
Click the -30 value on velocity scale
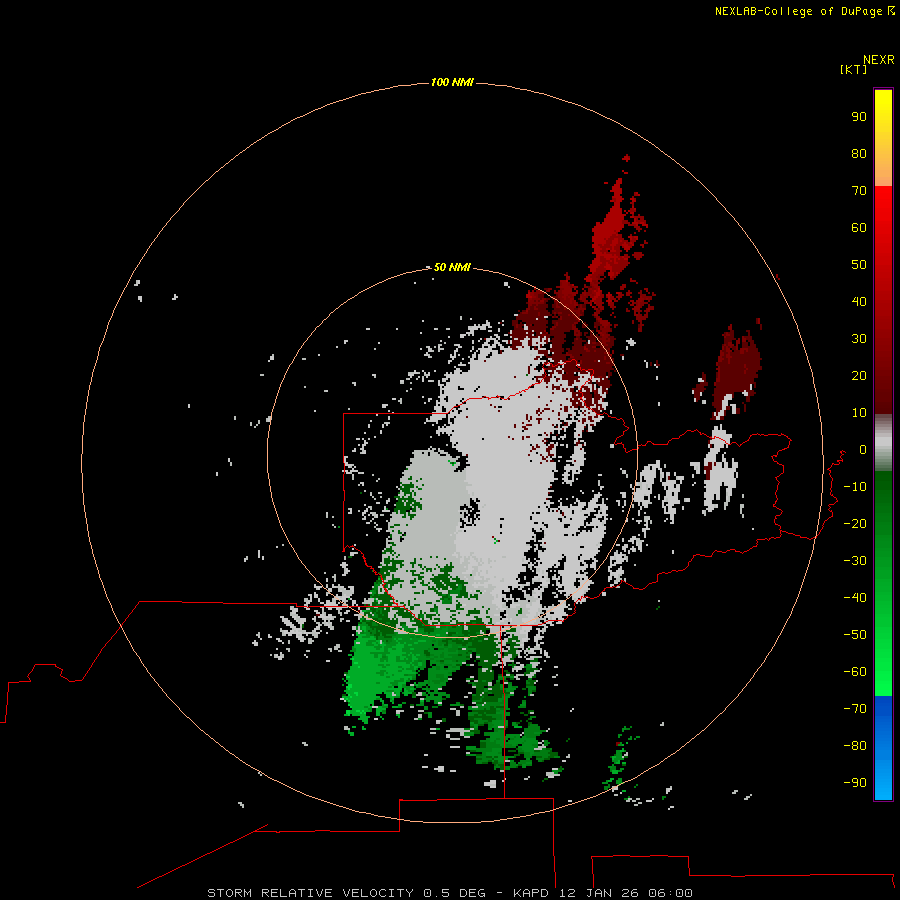[855, 561]
